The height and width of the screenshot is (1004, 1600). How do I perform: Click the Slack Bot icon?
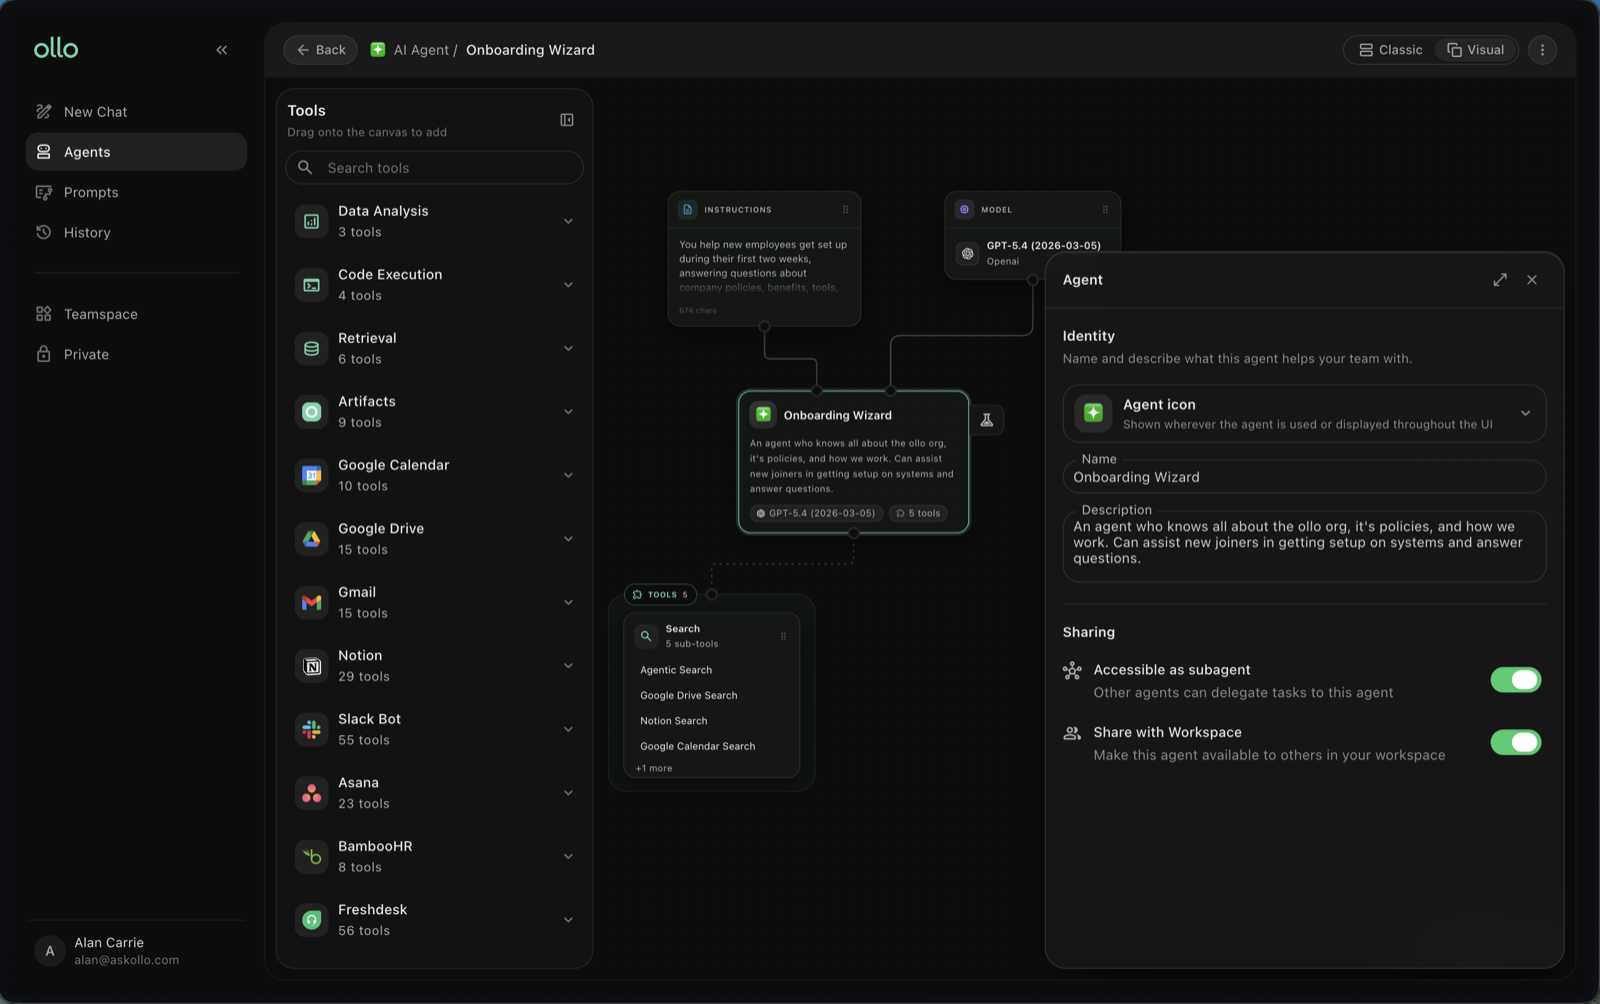[312, 729]
